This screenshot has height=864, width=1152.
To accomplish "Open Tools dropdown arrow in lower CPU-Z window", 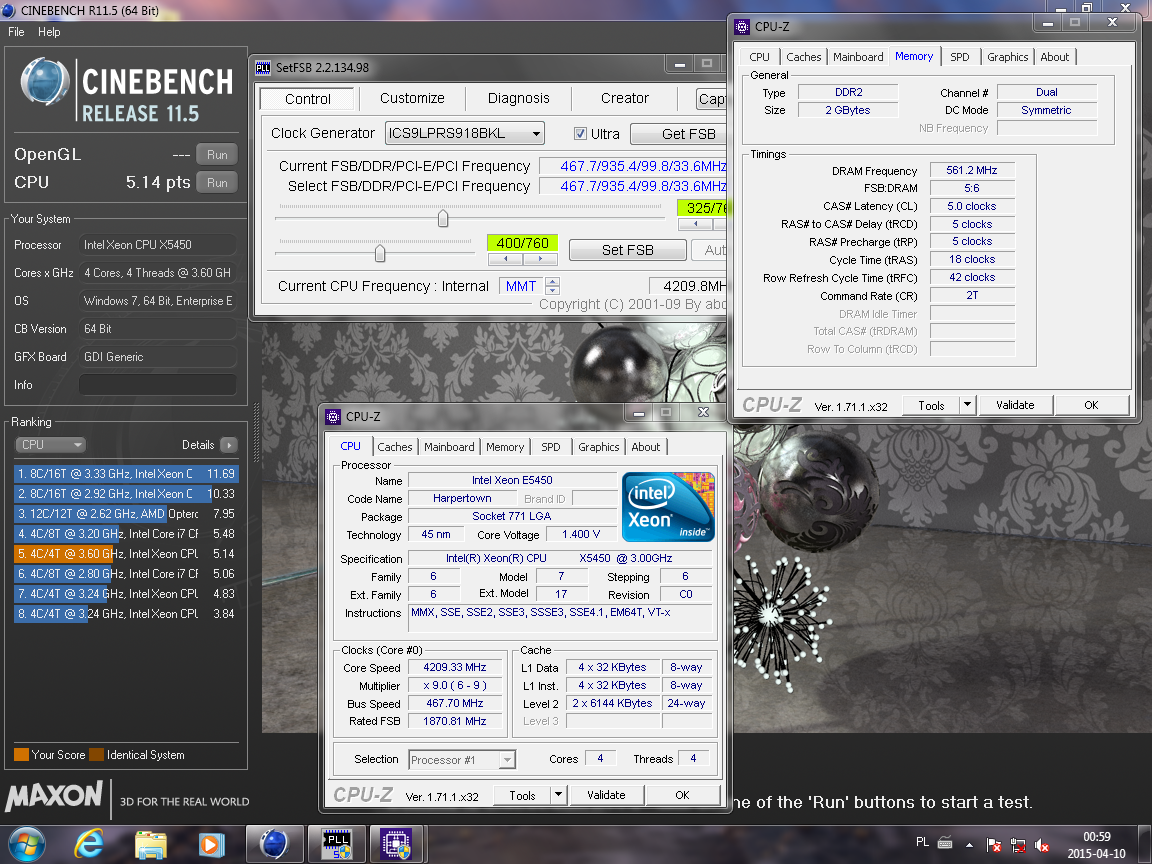I will click(x=558, y=795).
